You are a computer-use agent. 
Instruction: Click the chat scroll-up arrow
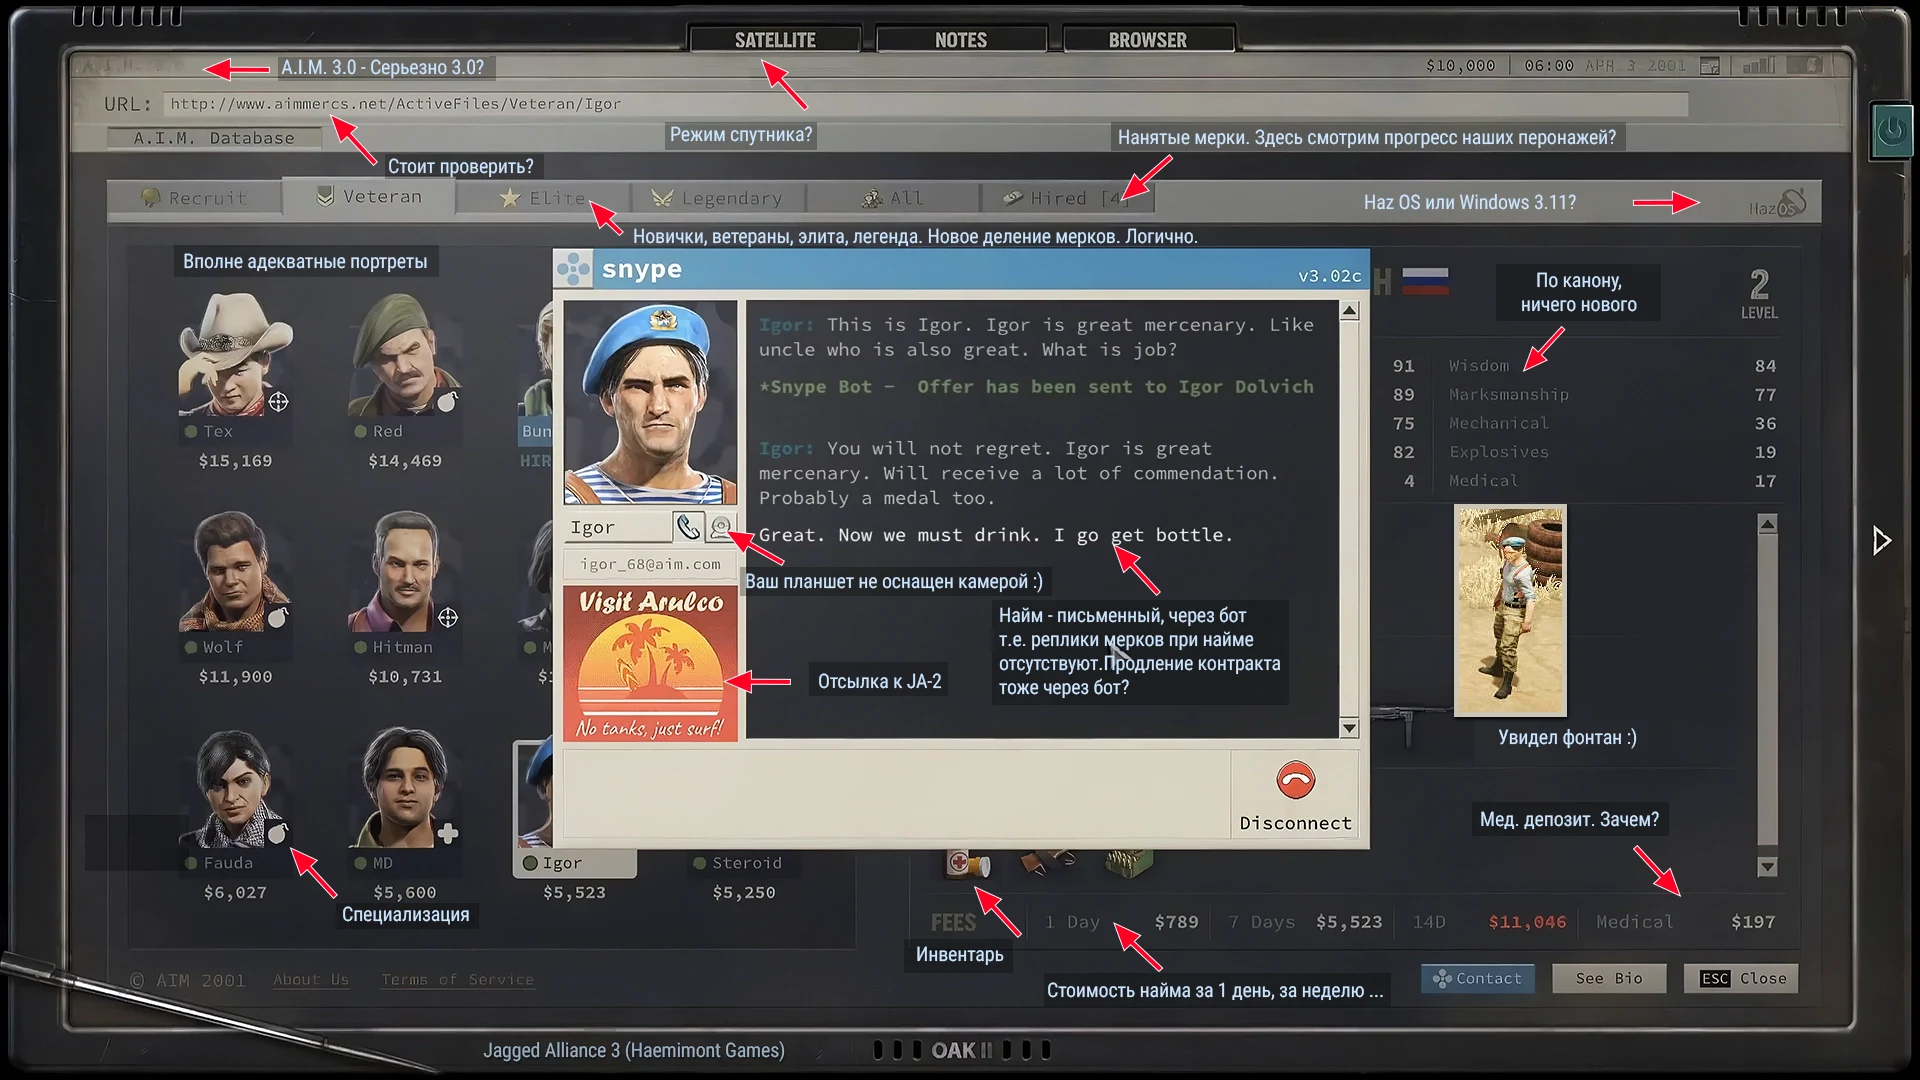(1349, 312)
